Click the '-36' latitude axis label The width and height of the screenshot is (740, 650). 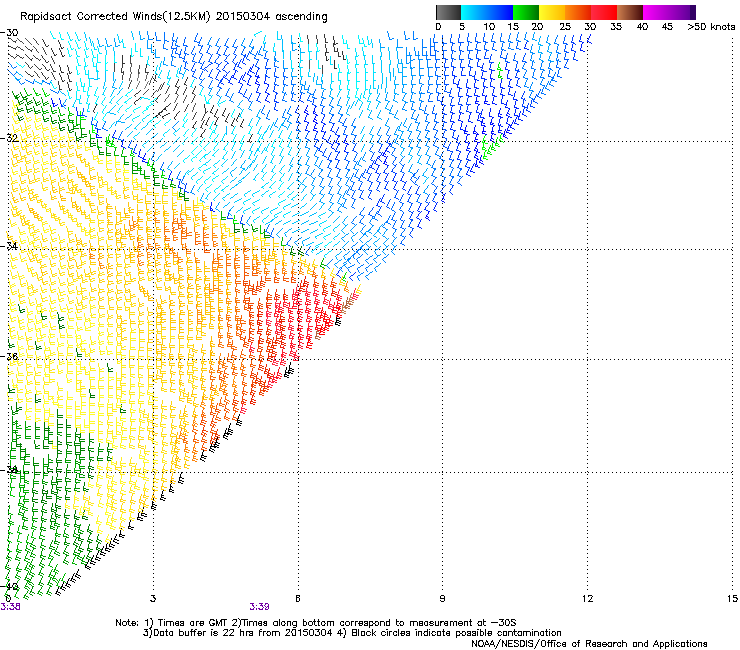click(9, 356)
